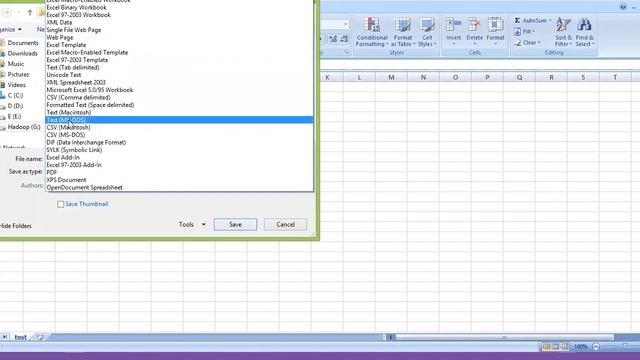Screen dimensions: 640x360
Task: Select column T header
Action: [x=615, y=77]
